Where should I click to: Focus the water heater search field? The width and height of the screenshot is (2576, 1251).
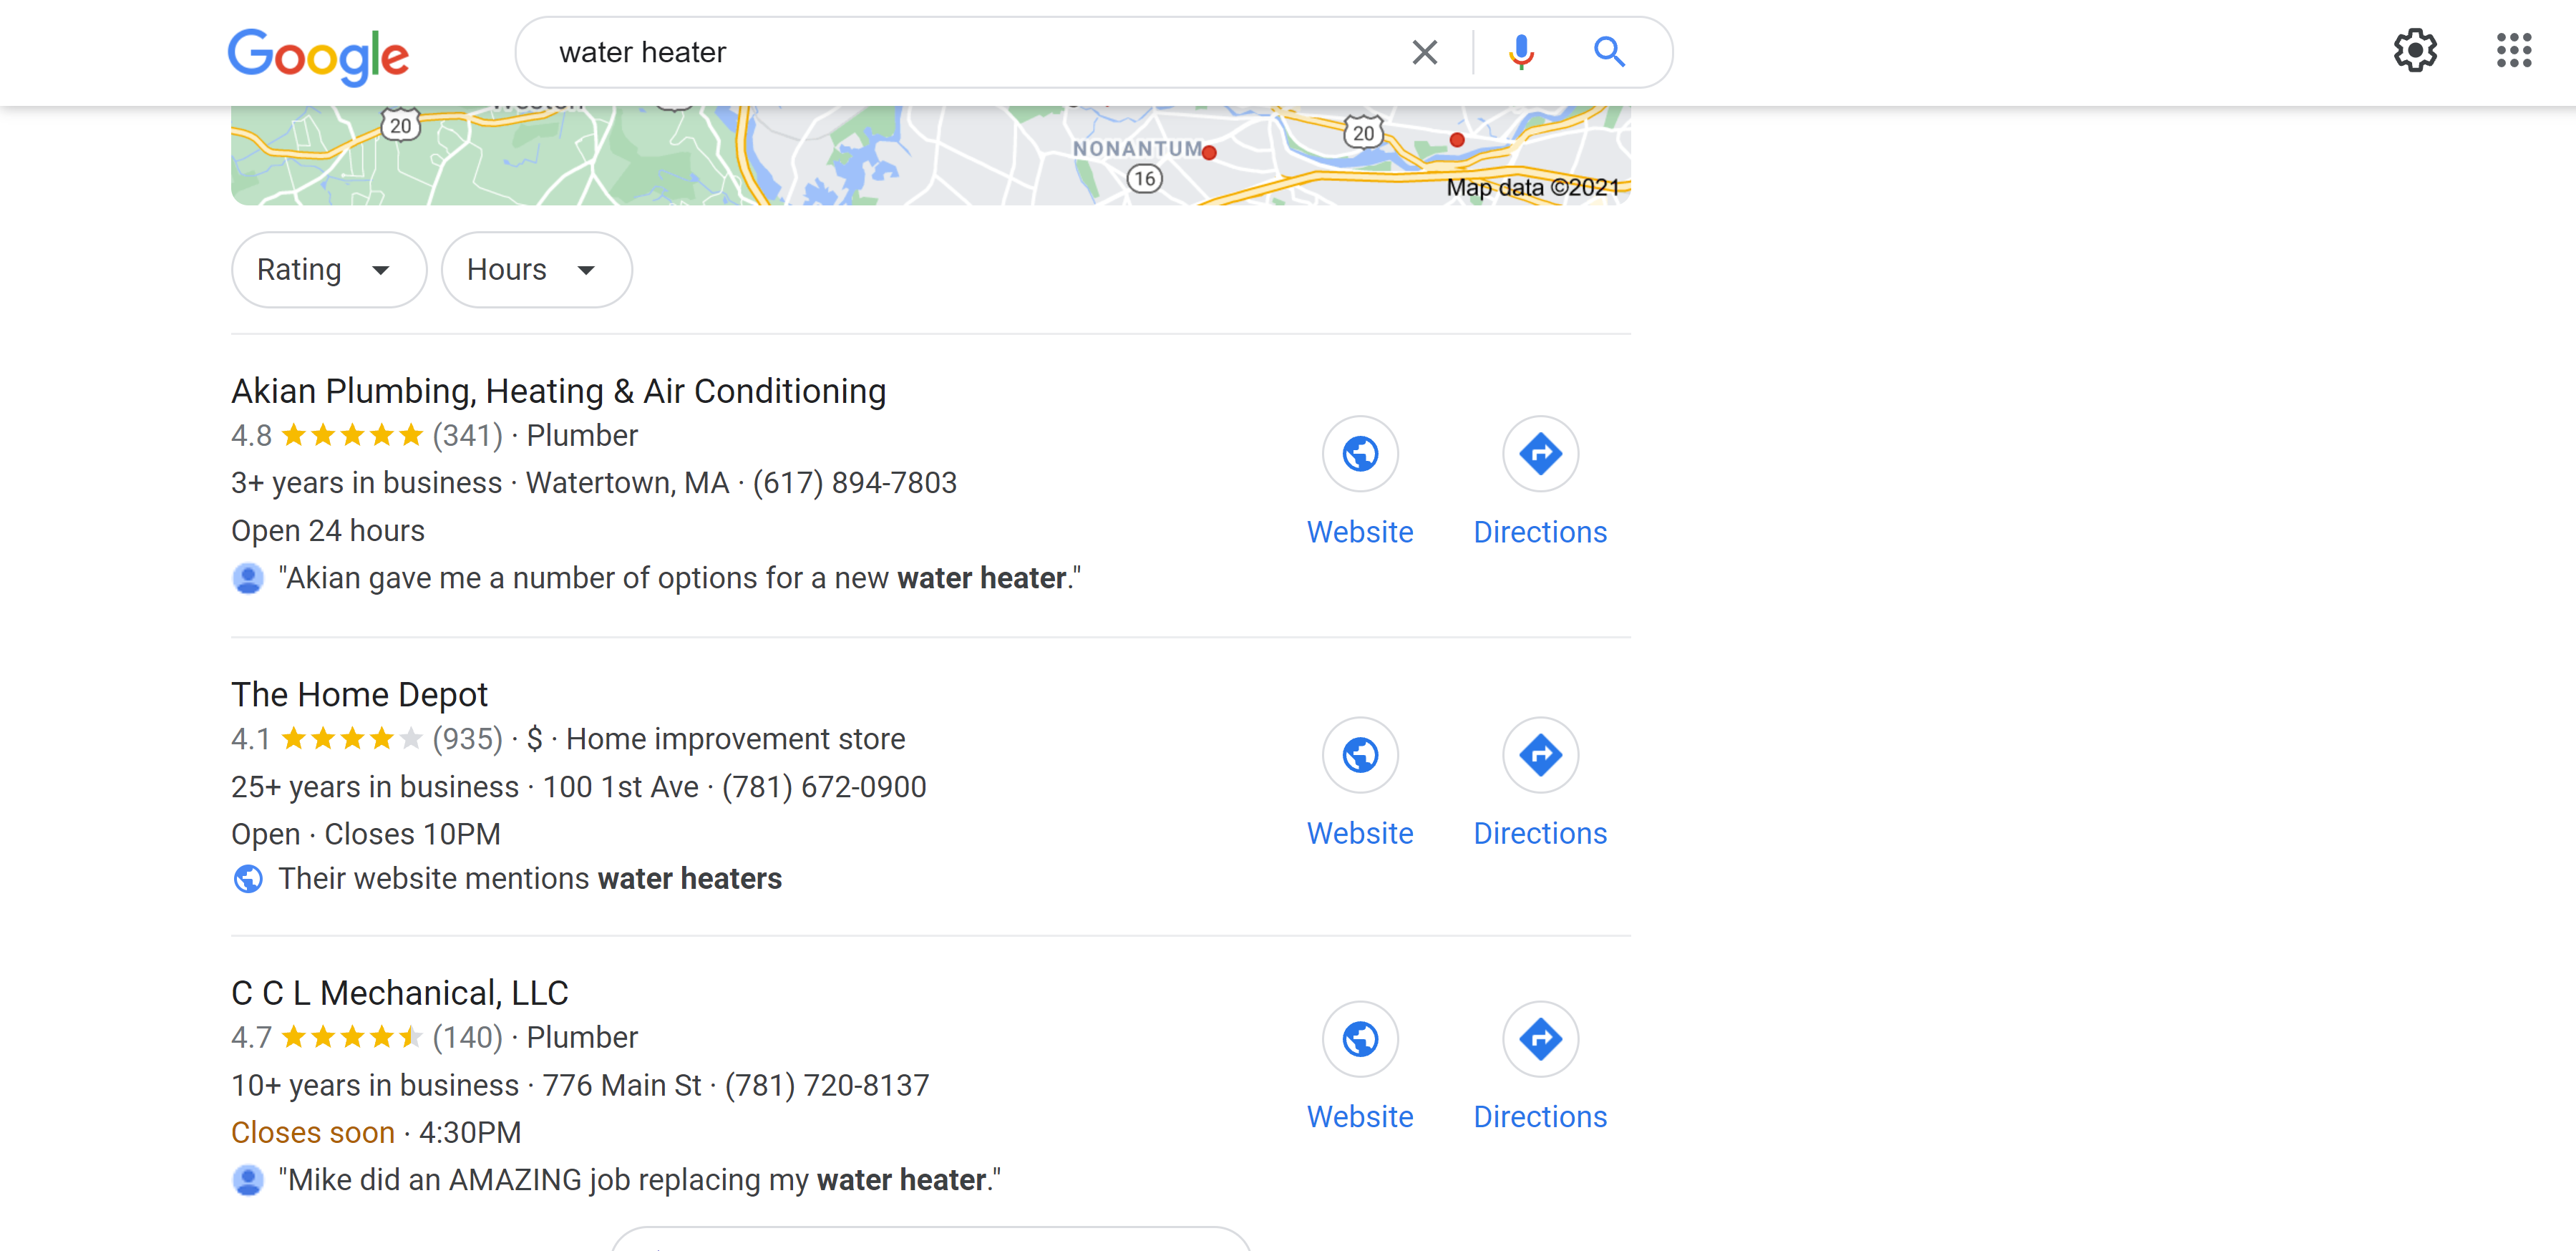(960, 52)
